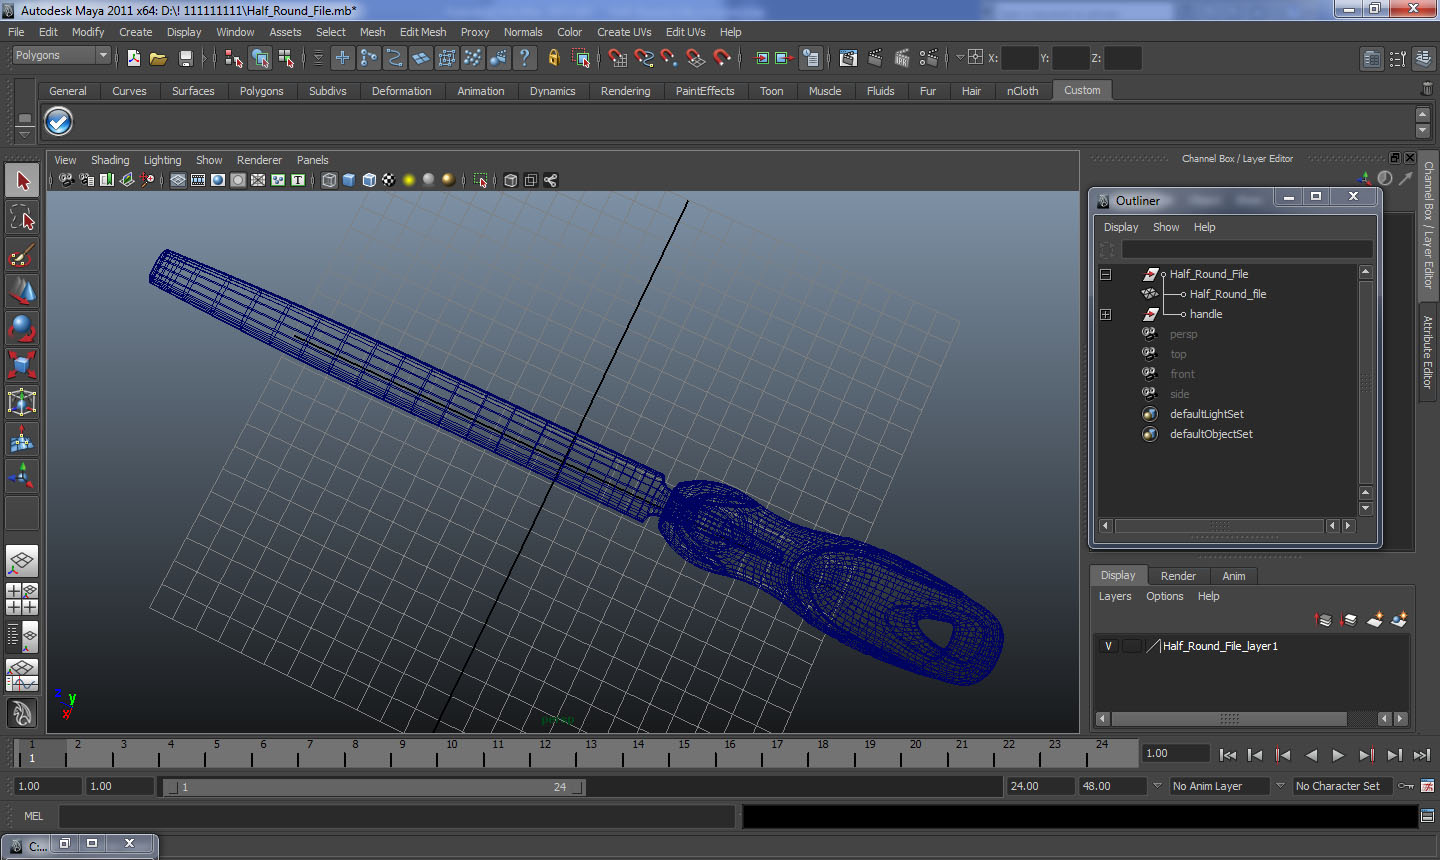Click Play backwards button

[x=1311, y=755]
